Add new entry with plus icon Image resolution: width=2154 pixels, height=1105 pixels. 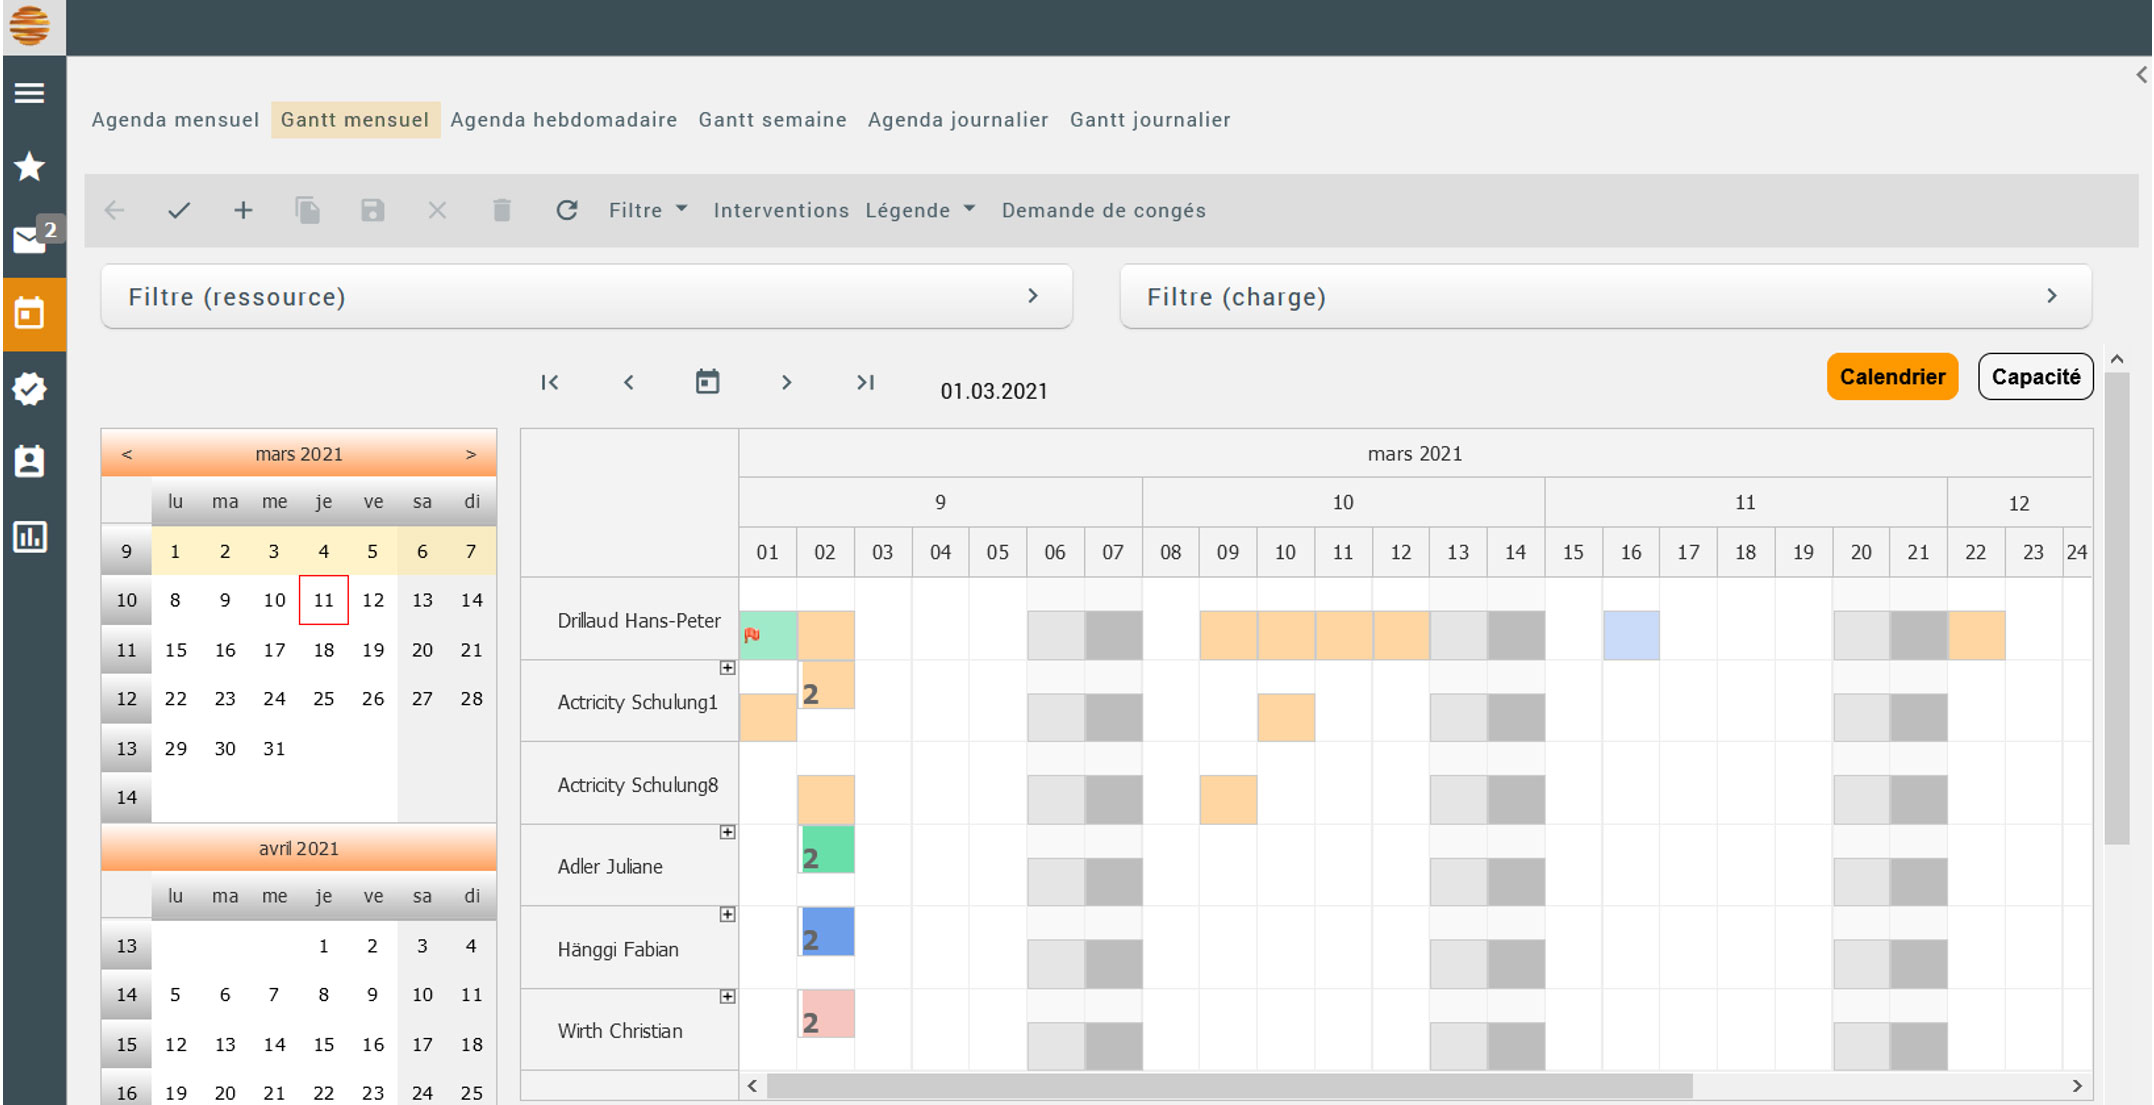click(243, 210)
